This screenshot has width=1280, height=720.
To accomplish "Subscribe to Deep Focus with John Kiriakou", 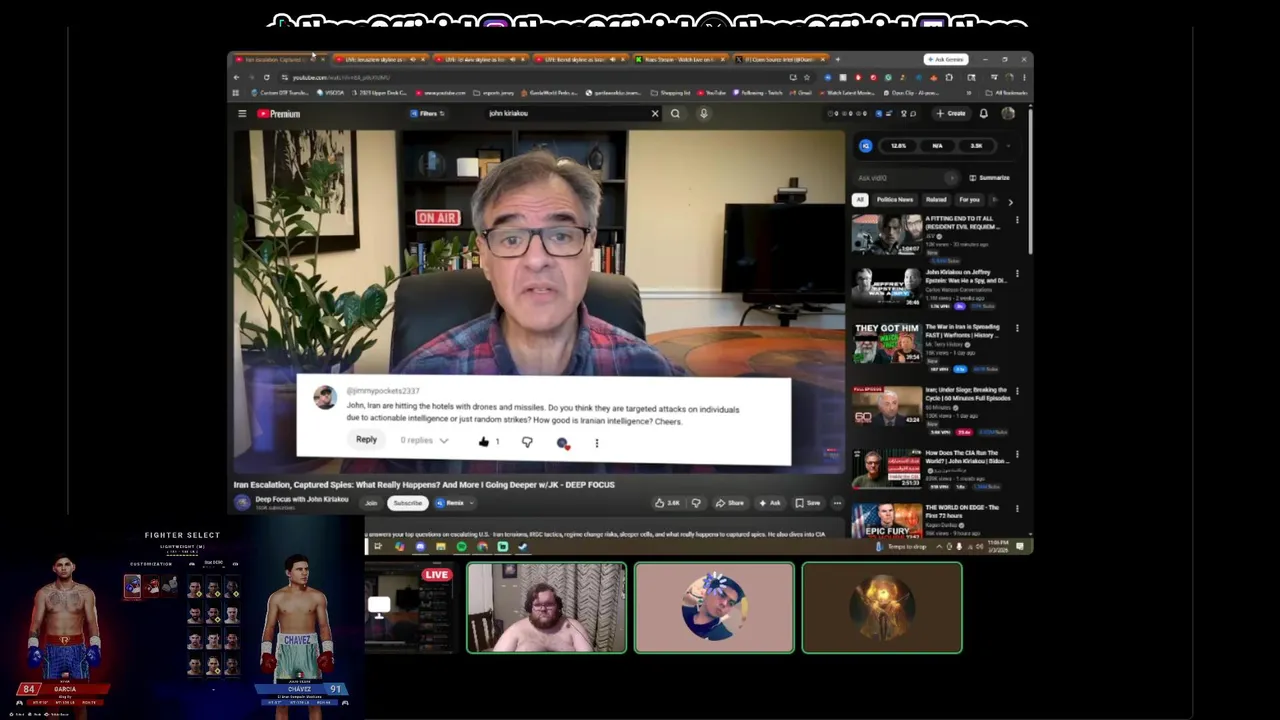I will click(x=407, y=503).
